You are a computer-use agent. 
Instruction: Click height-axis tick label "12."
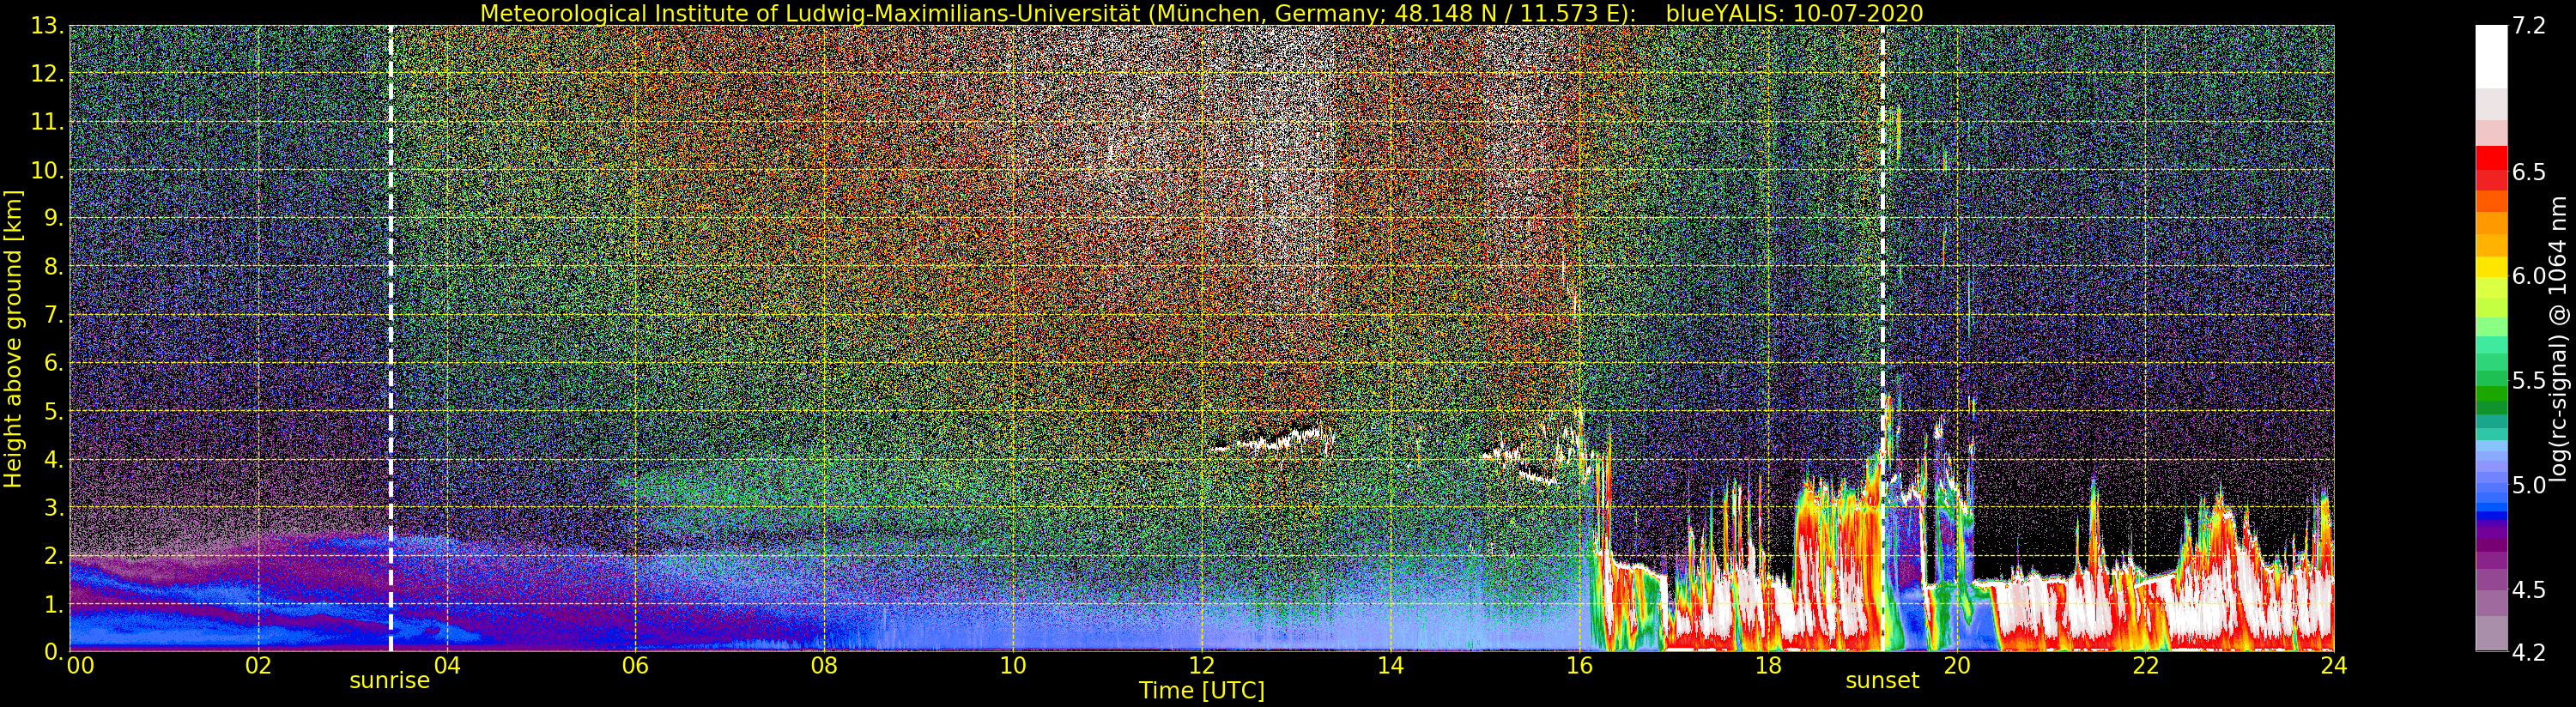coord(48,74)
